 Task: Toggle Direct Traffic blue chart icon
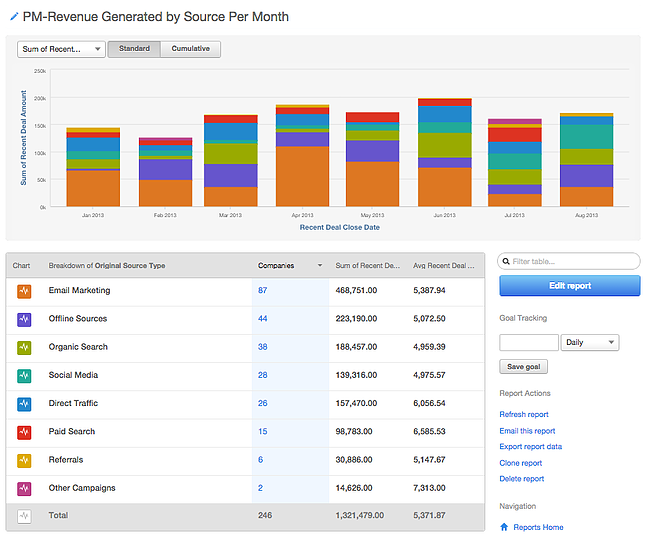[24, 404]
